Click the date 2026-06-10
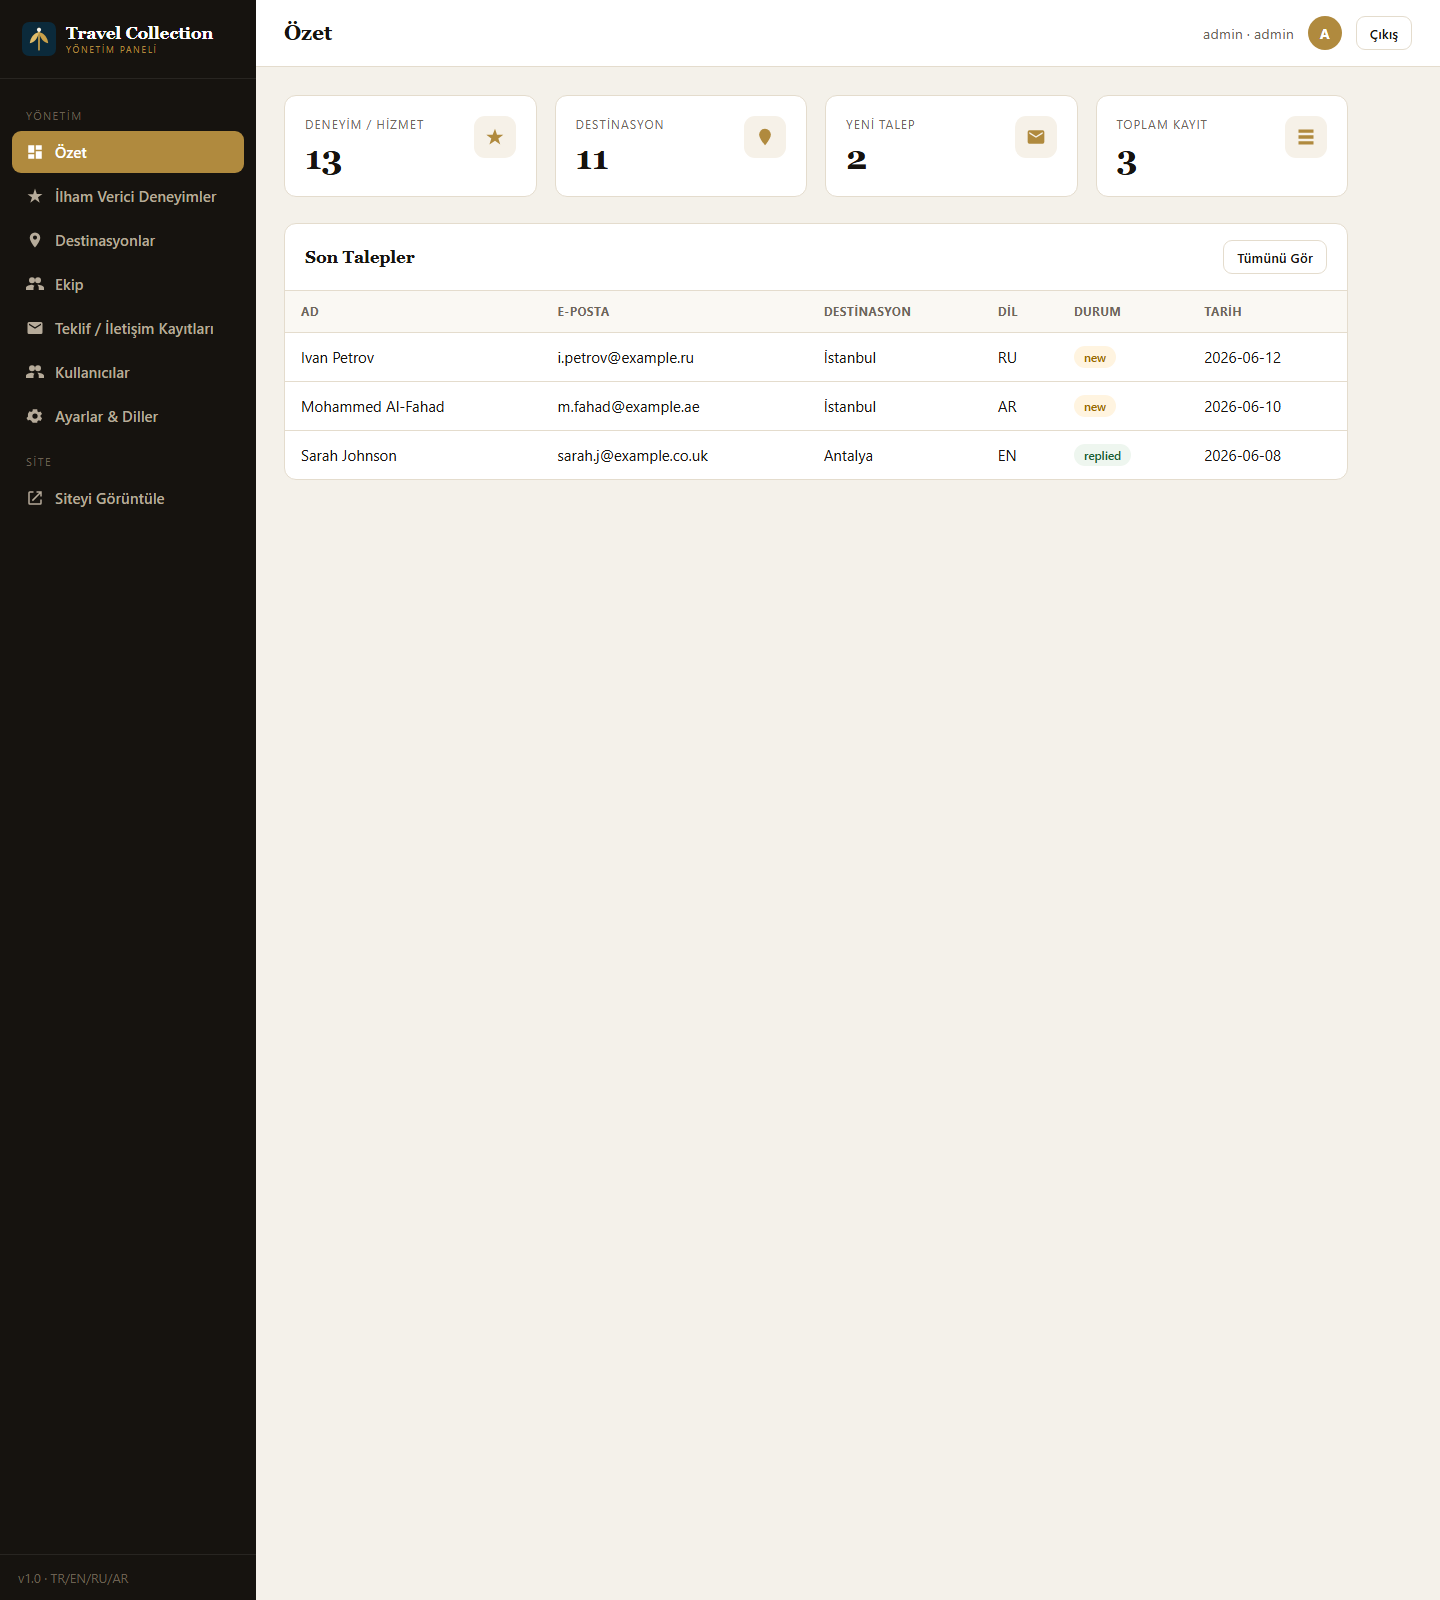The width and height of the screenshot is (1440, 1600). 1242,407
